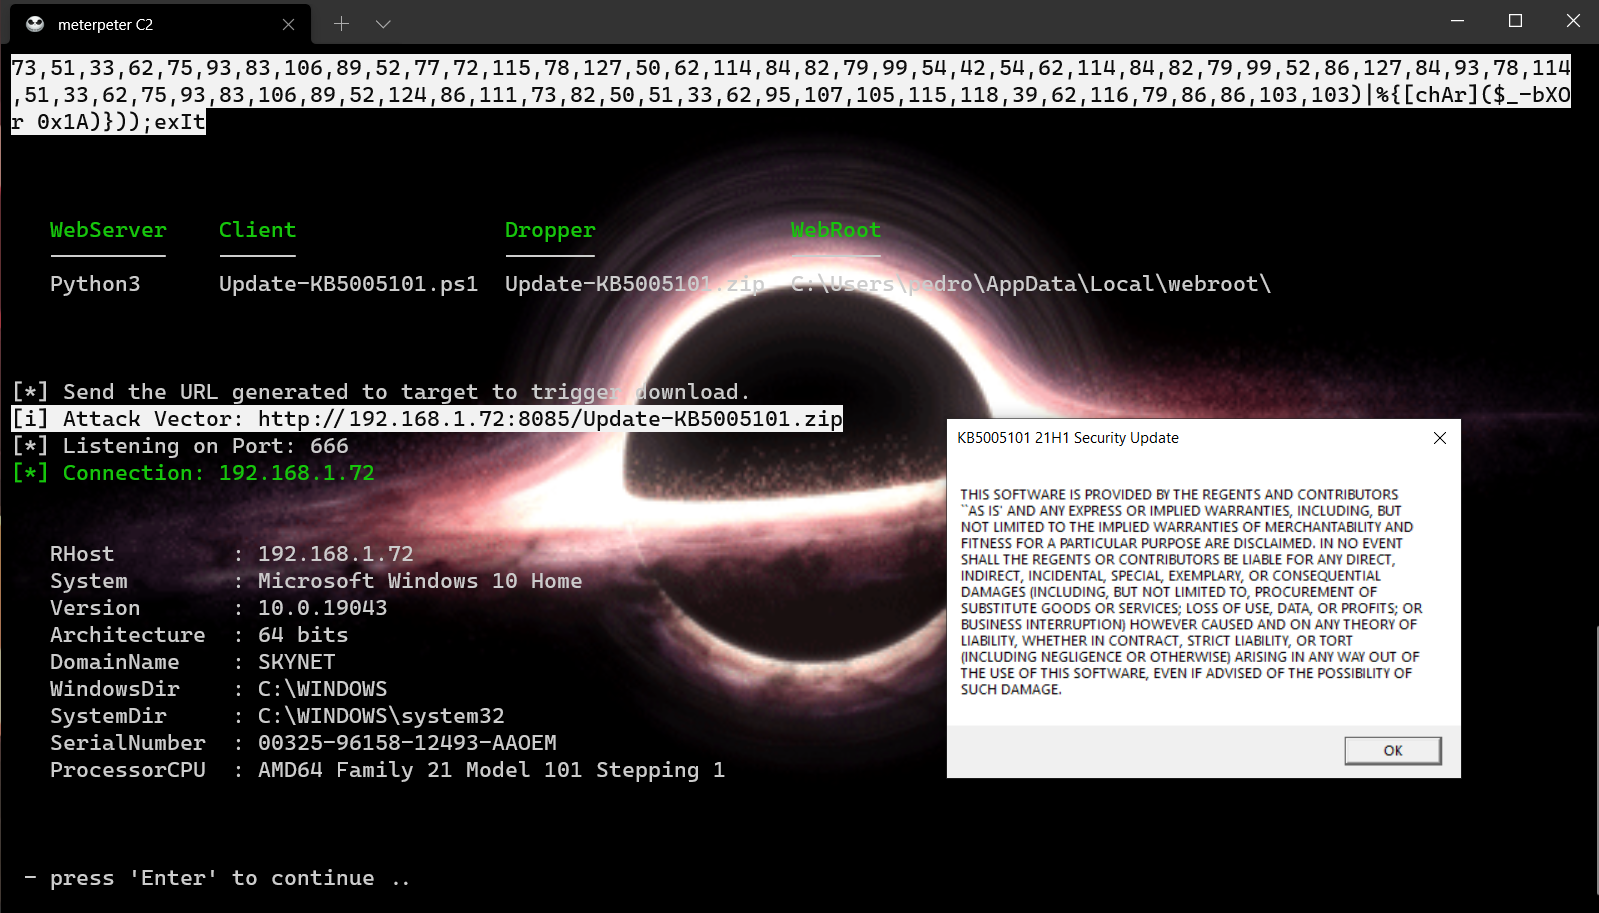Viewport: 1599px width, 913px height.
Task: Click the meterpeter C2 tab skull icon
Action: 35,24
